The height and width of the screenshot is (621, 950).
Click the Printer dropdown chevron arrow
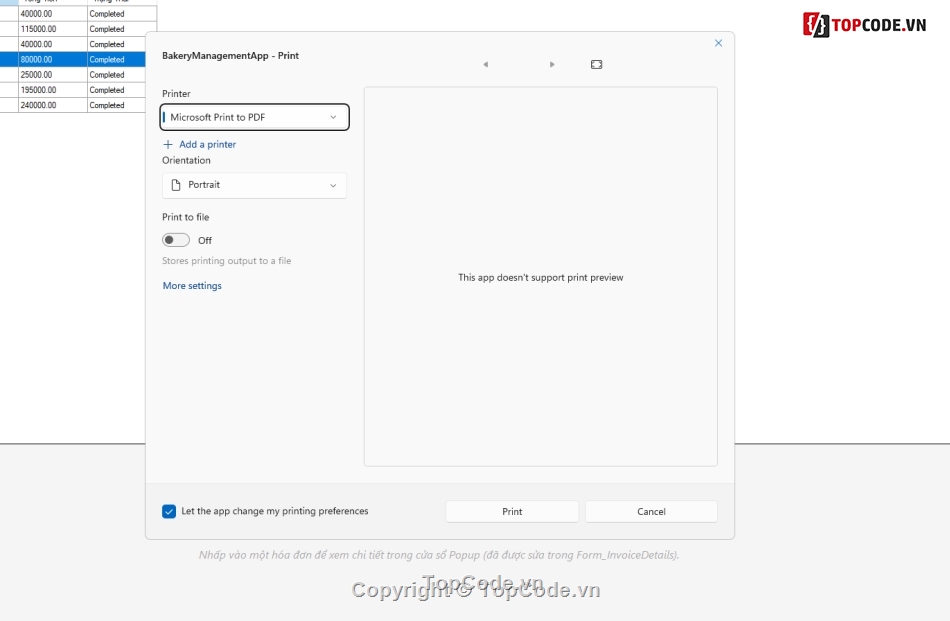click(333, 117)
